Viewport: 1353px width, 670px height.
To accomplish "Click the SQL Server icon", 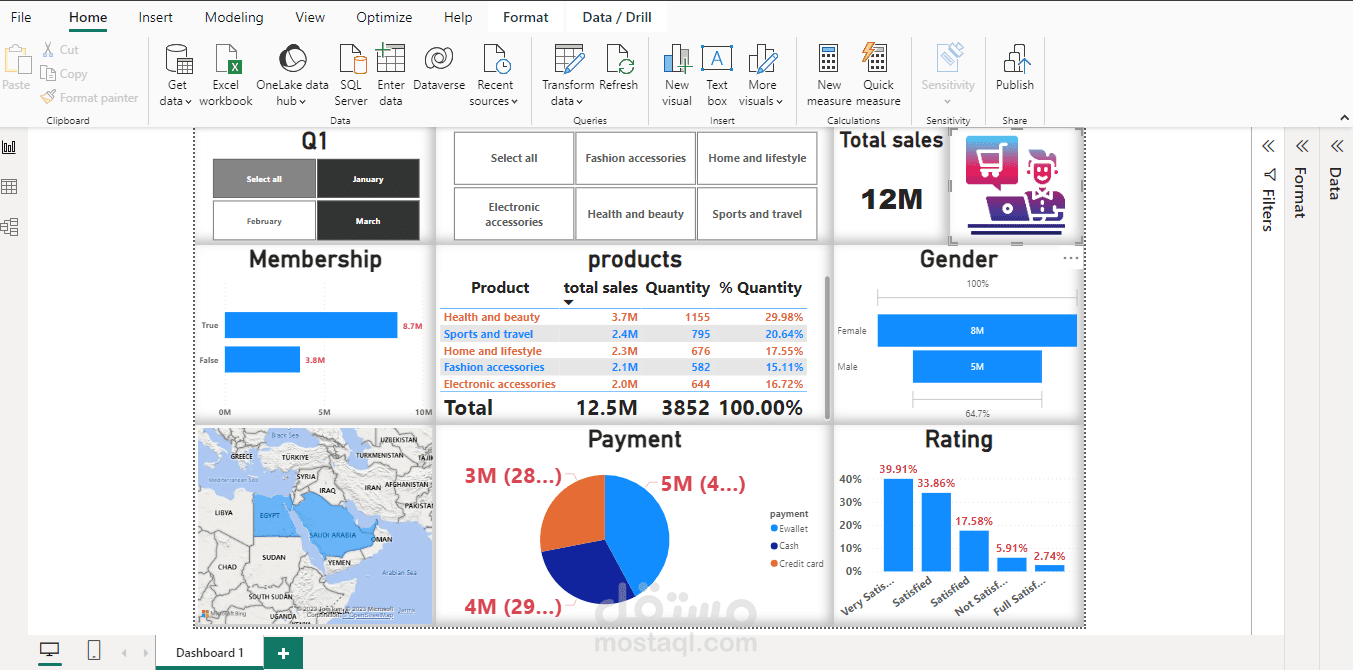I will 351,60.
